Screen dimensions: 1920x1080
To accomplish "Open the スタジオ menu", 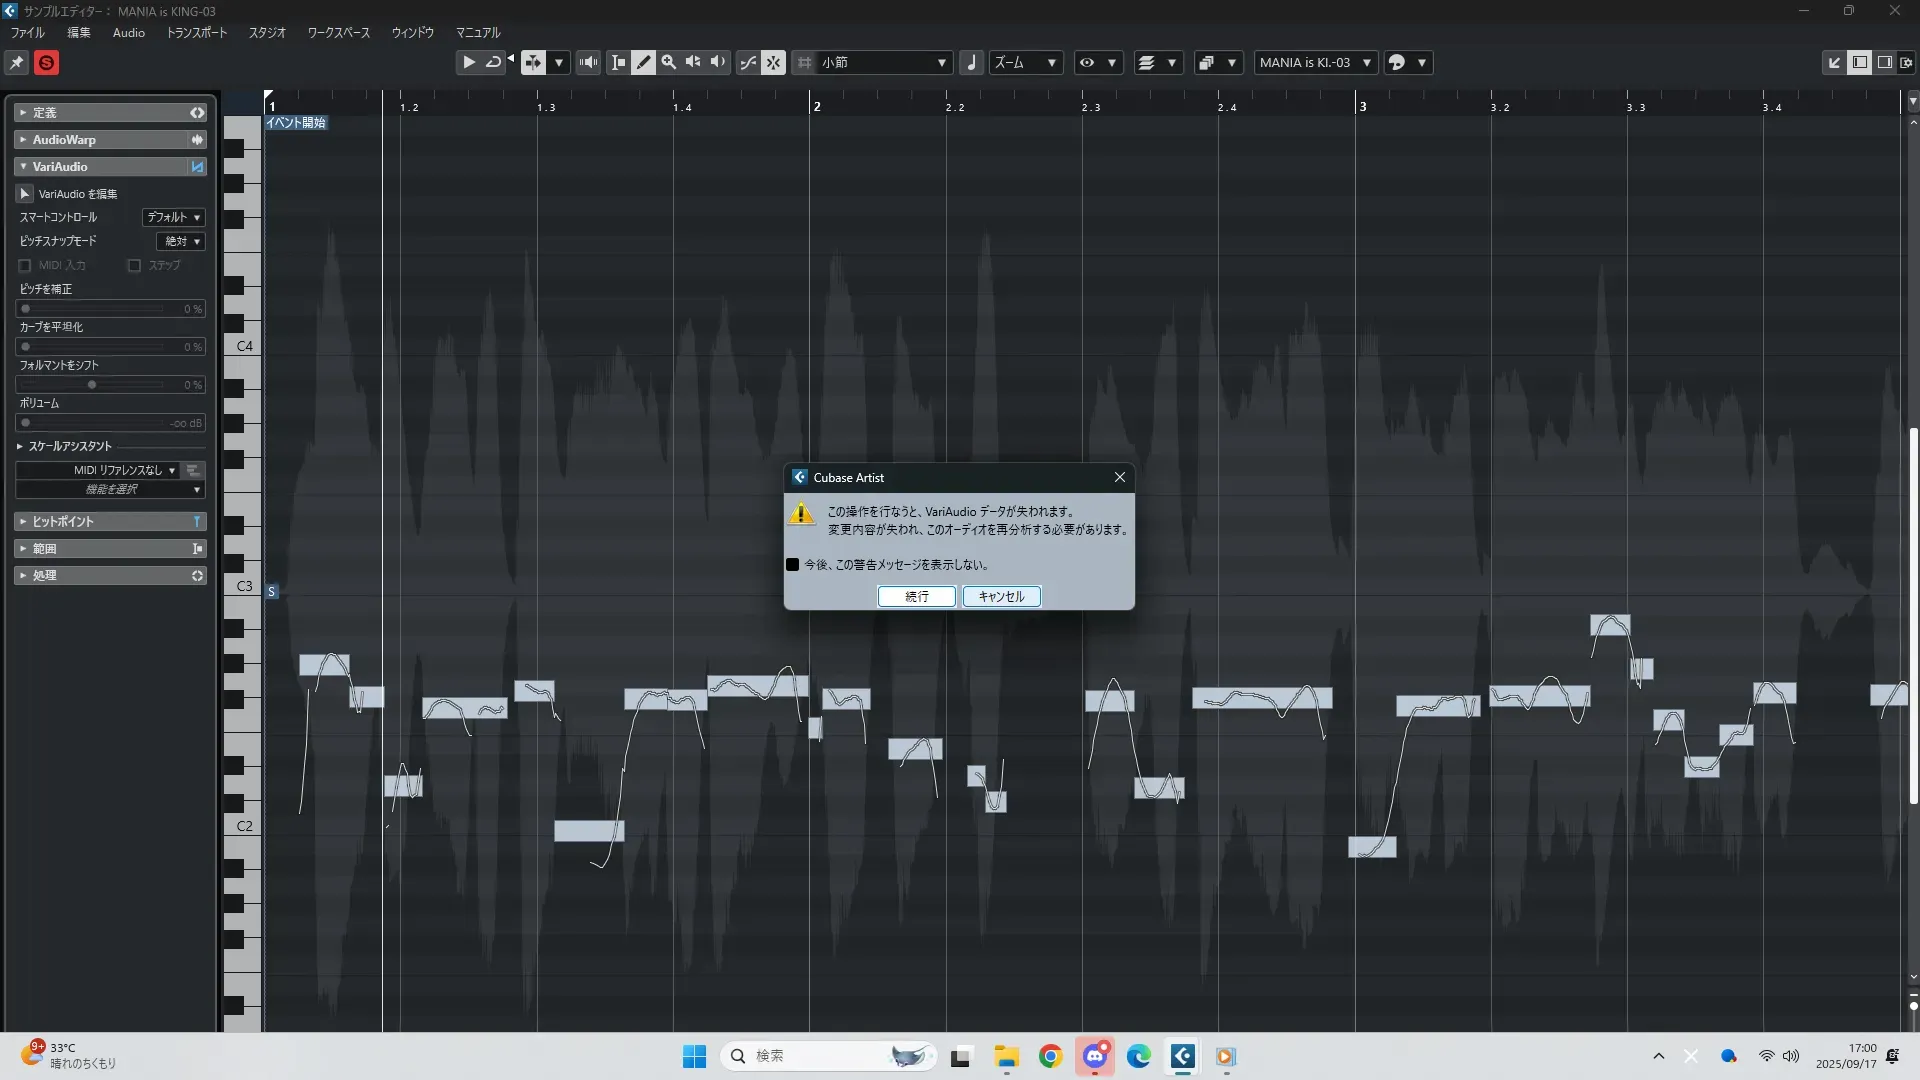I will click(267, 33).
